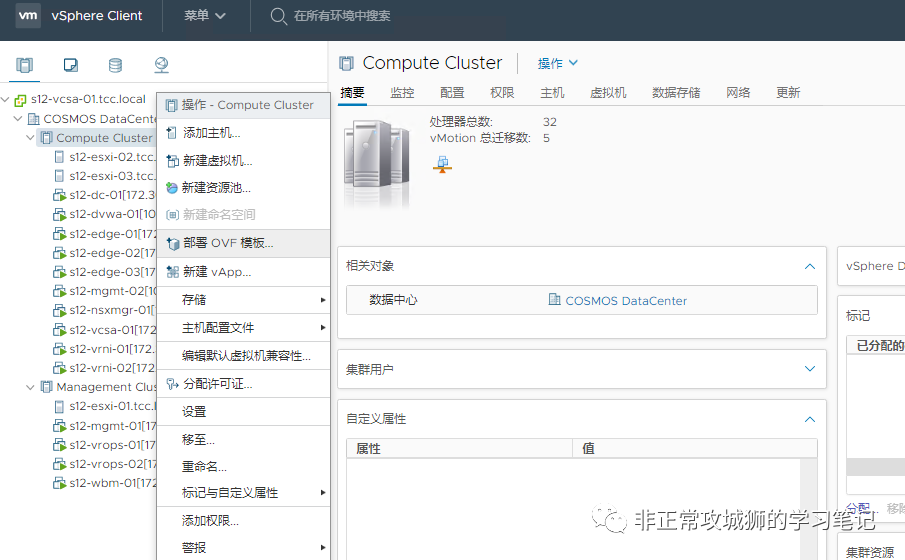Image resolution: width=905 pixels, height=560 pixels.
Task: Collapse the 自定义属性 panel
Action: click(810, 419)
